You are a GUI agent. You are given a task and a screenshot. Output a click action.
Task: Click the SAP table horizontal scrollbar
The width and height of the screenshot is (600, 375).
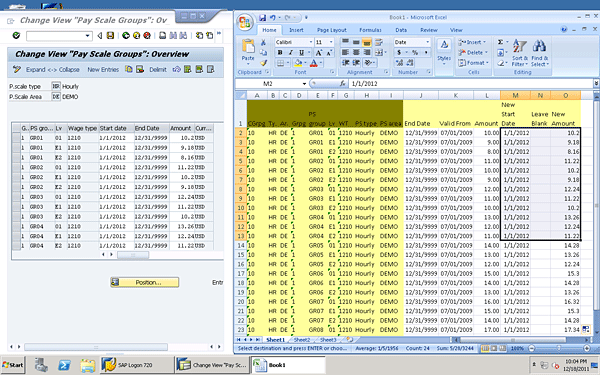point(133,254)
